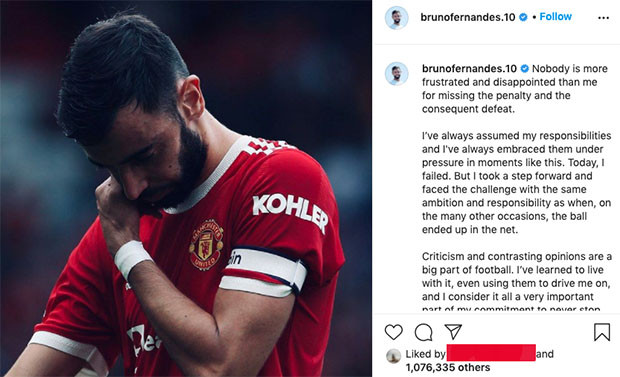620x377 pixels.
Task: Click the redacted liker's name
Action: click(491, 352)
